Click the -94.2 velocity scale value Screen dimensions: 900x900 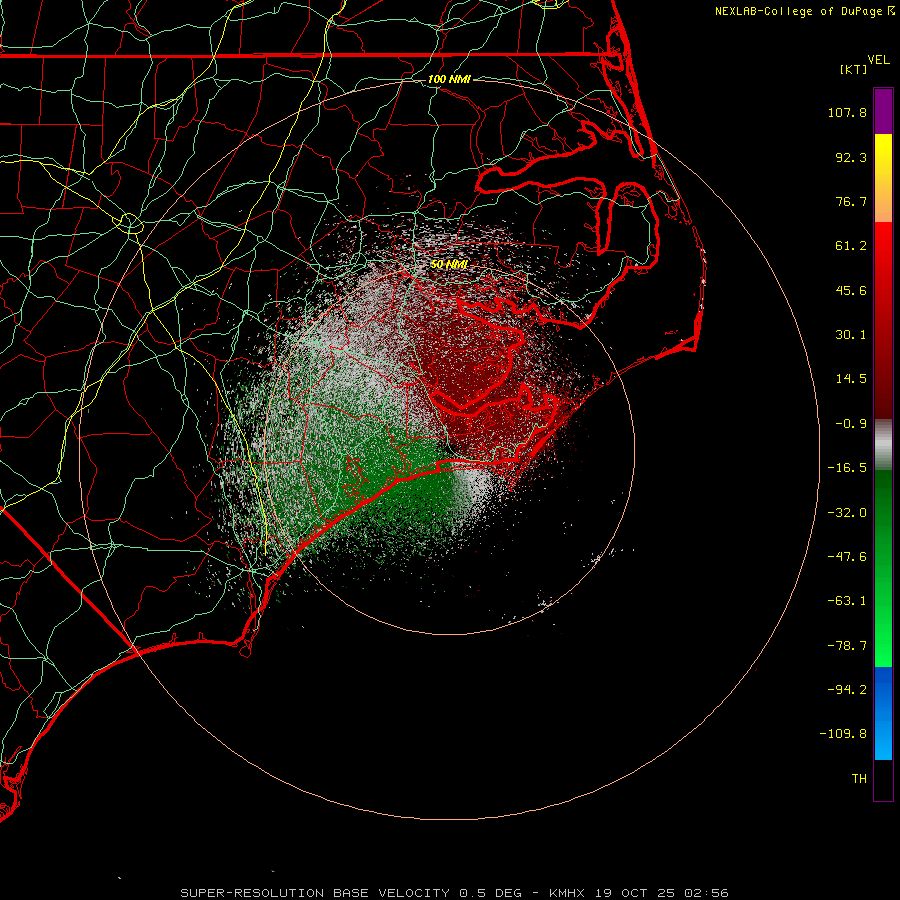pyautogui.click(x=847, y=689)
